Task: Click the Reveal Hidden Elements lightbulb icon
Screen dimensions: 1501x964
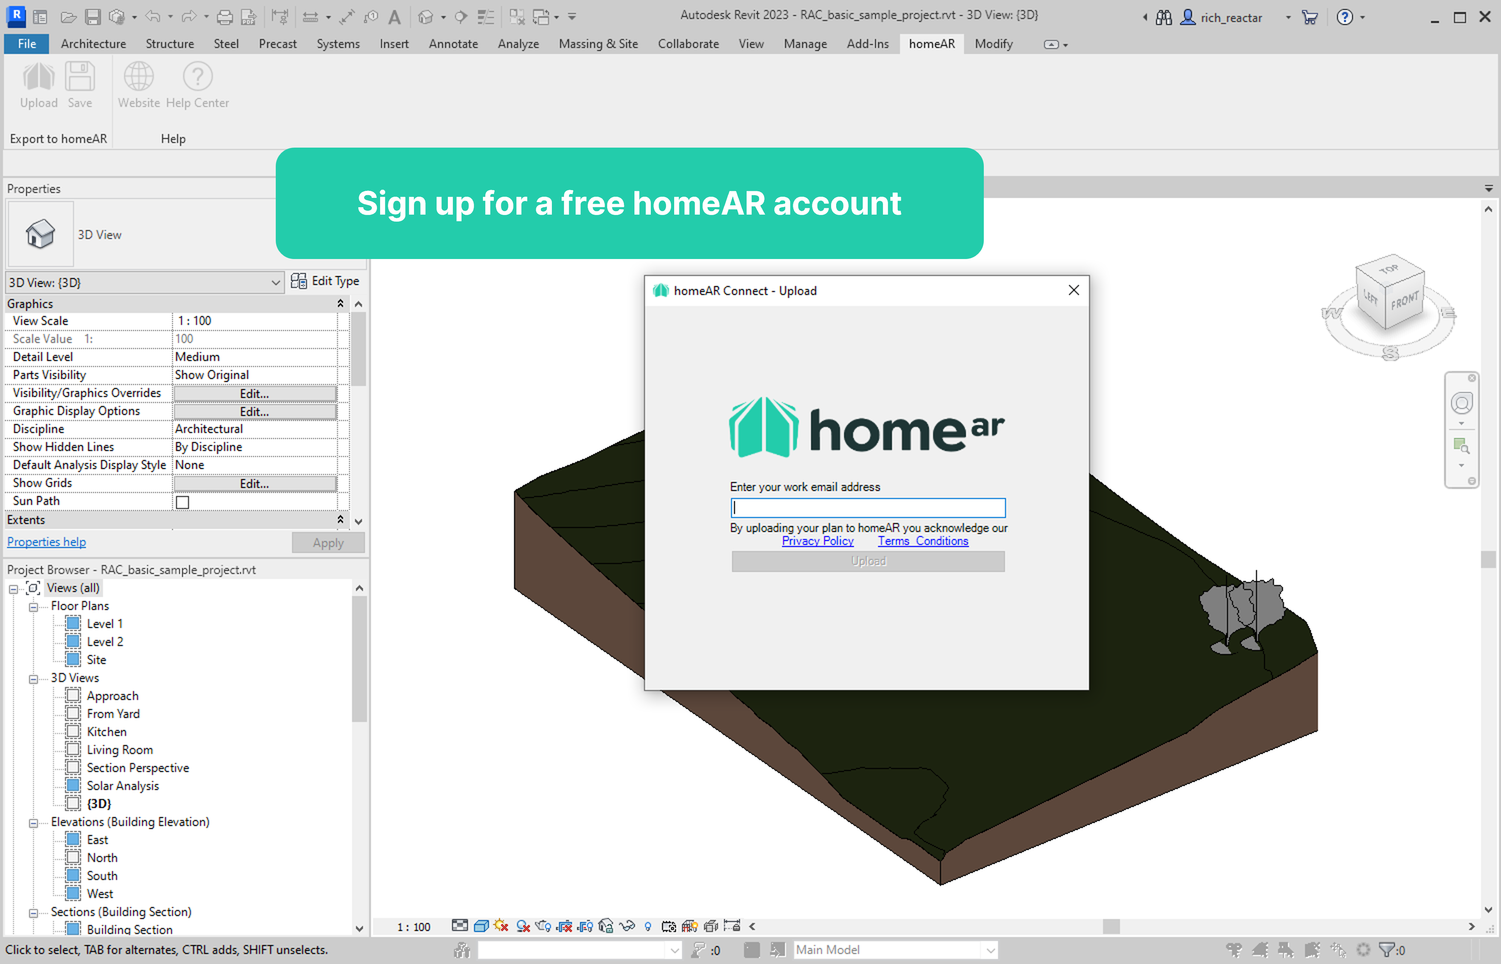Action: click(648, 926)
